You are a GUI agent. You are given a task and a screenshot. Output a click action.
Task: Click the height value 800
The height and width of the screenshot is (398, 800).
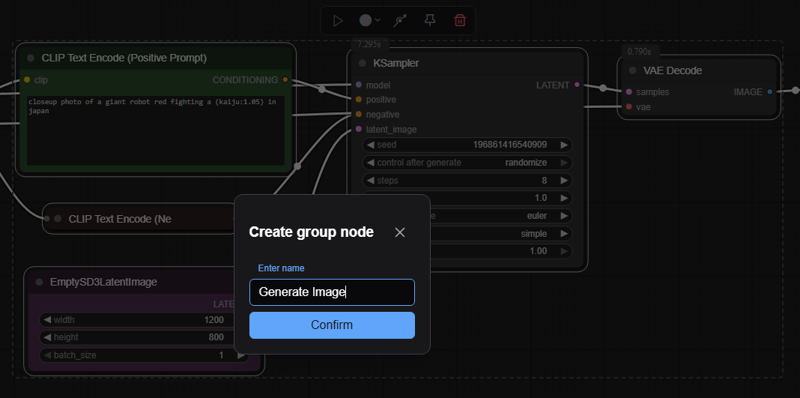pos(216,337)
